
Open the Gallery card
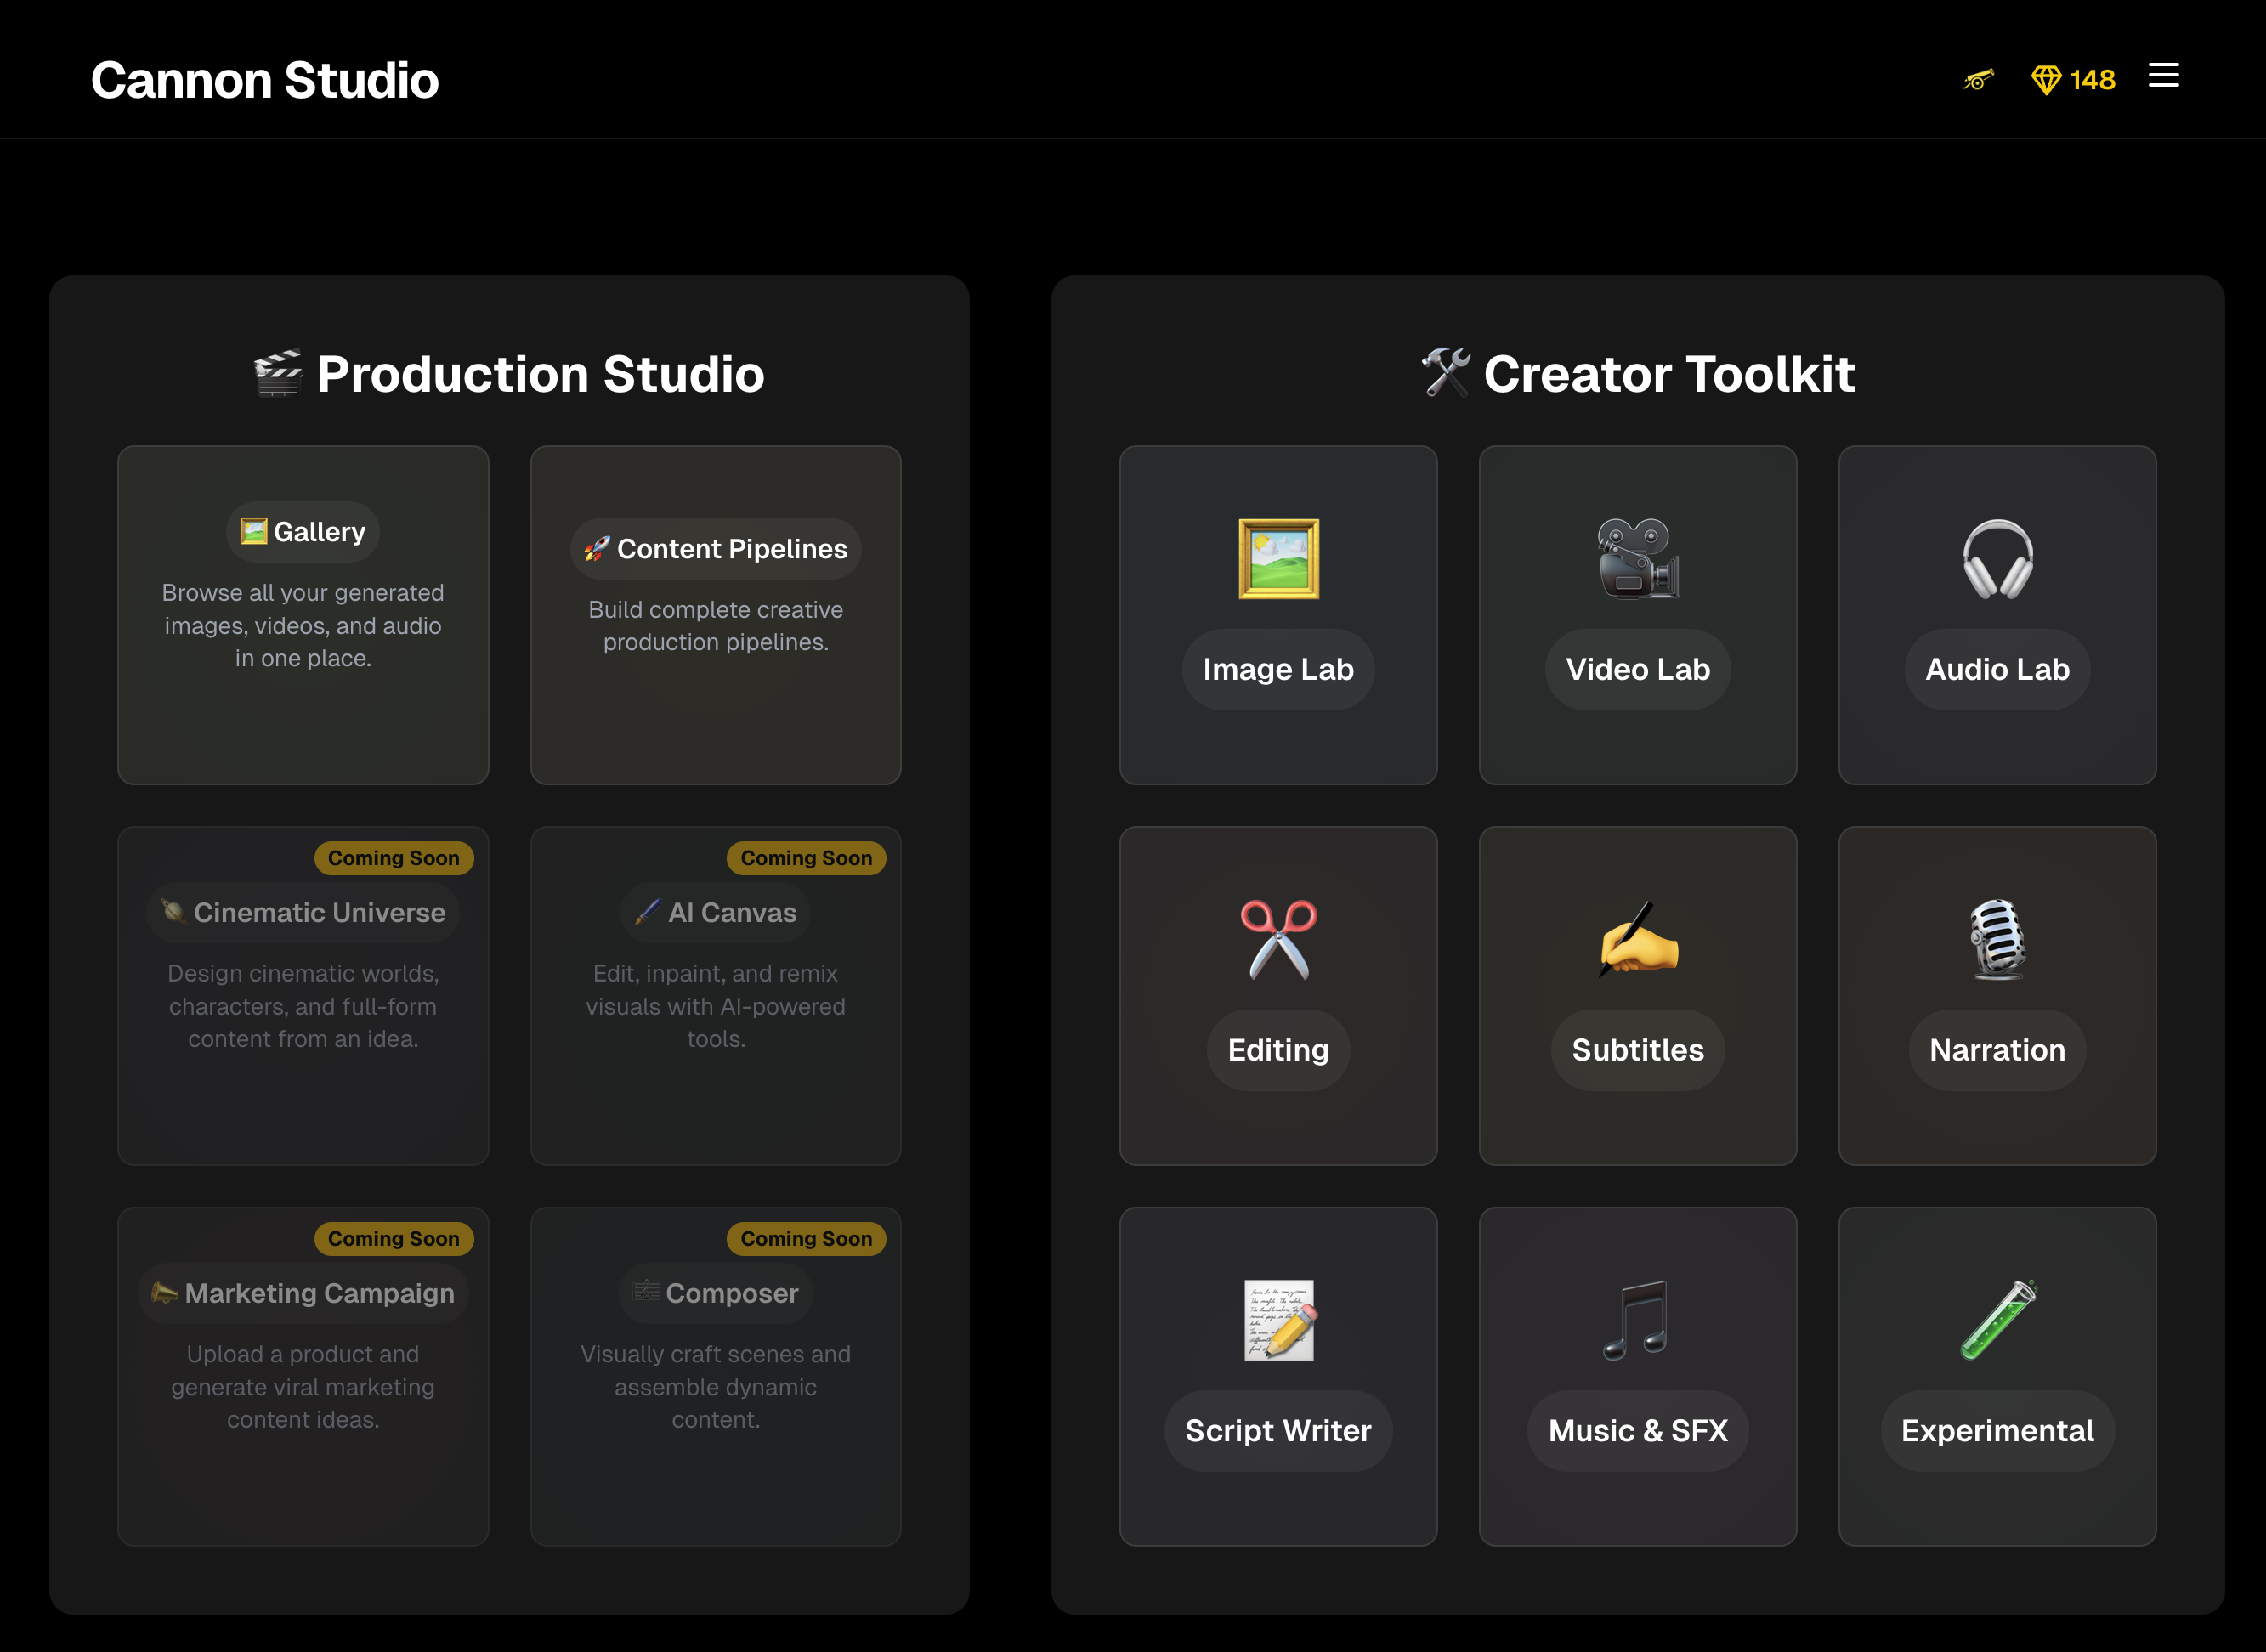point(303,614)
